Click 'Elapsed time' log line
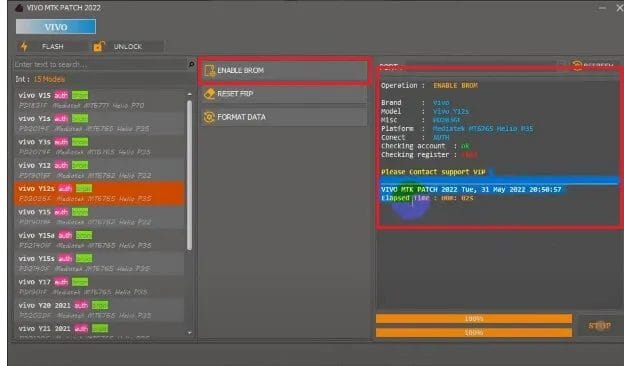The width and height of the screenshot is (624, 366). tap(427, 198)
